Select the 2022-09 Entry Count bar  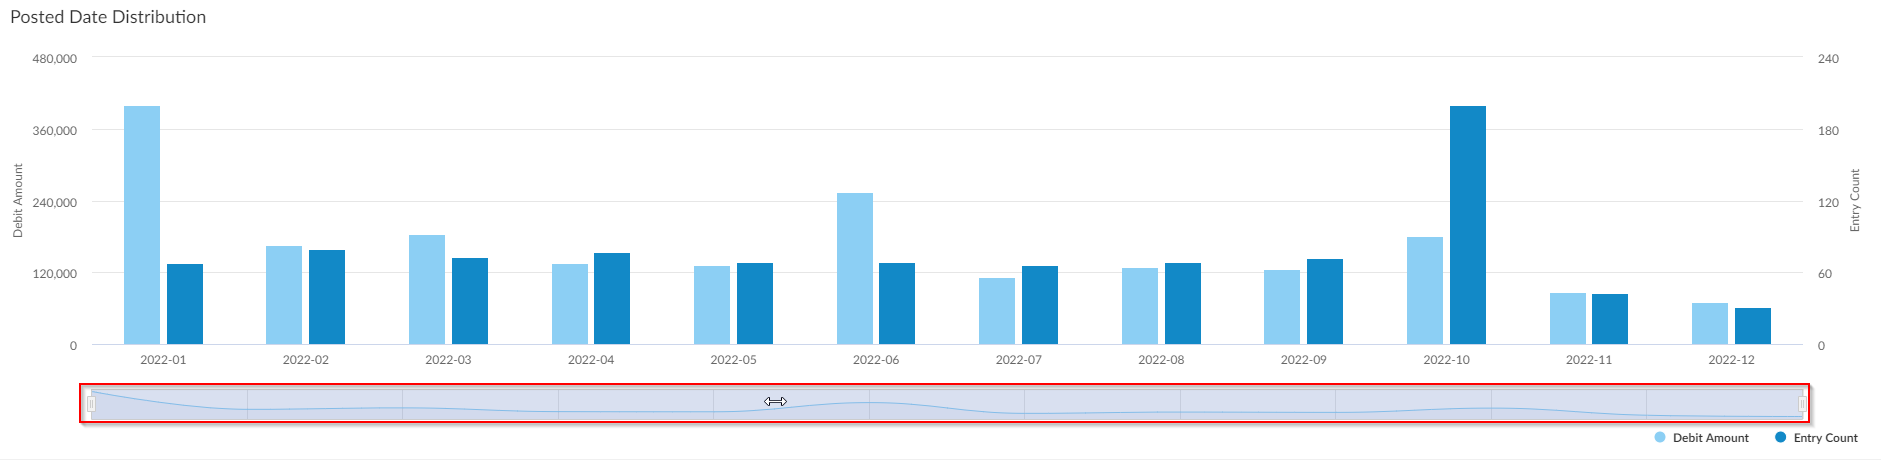(1325, 302)
